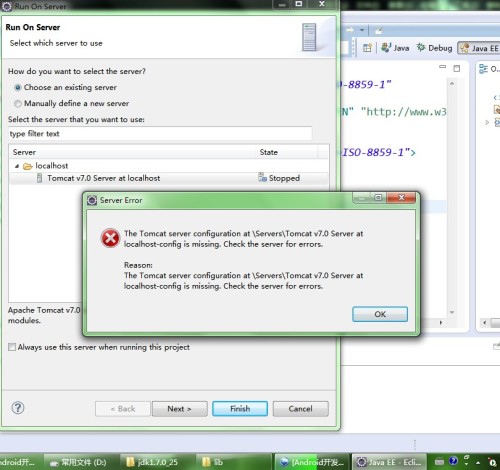
Task: Minimize the editor pane icon
Action: point(442,67)
